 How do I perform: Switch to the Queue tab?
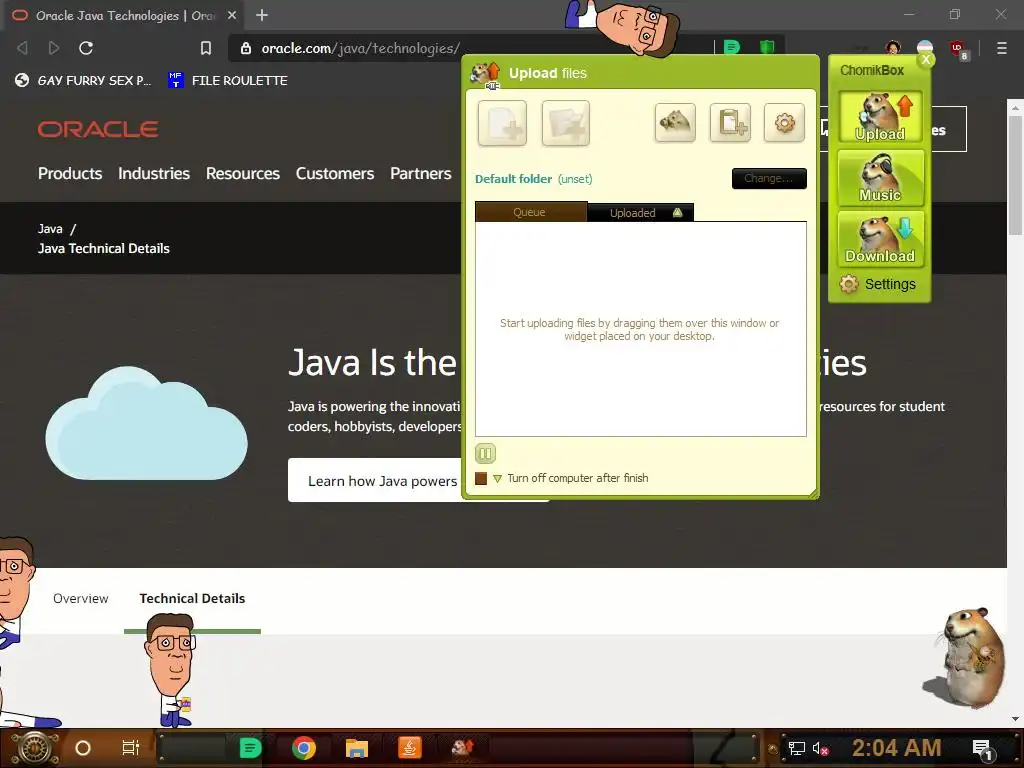530,212
